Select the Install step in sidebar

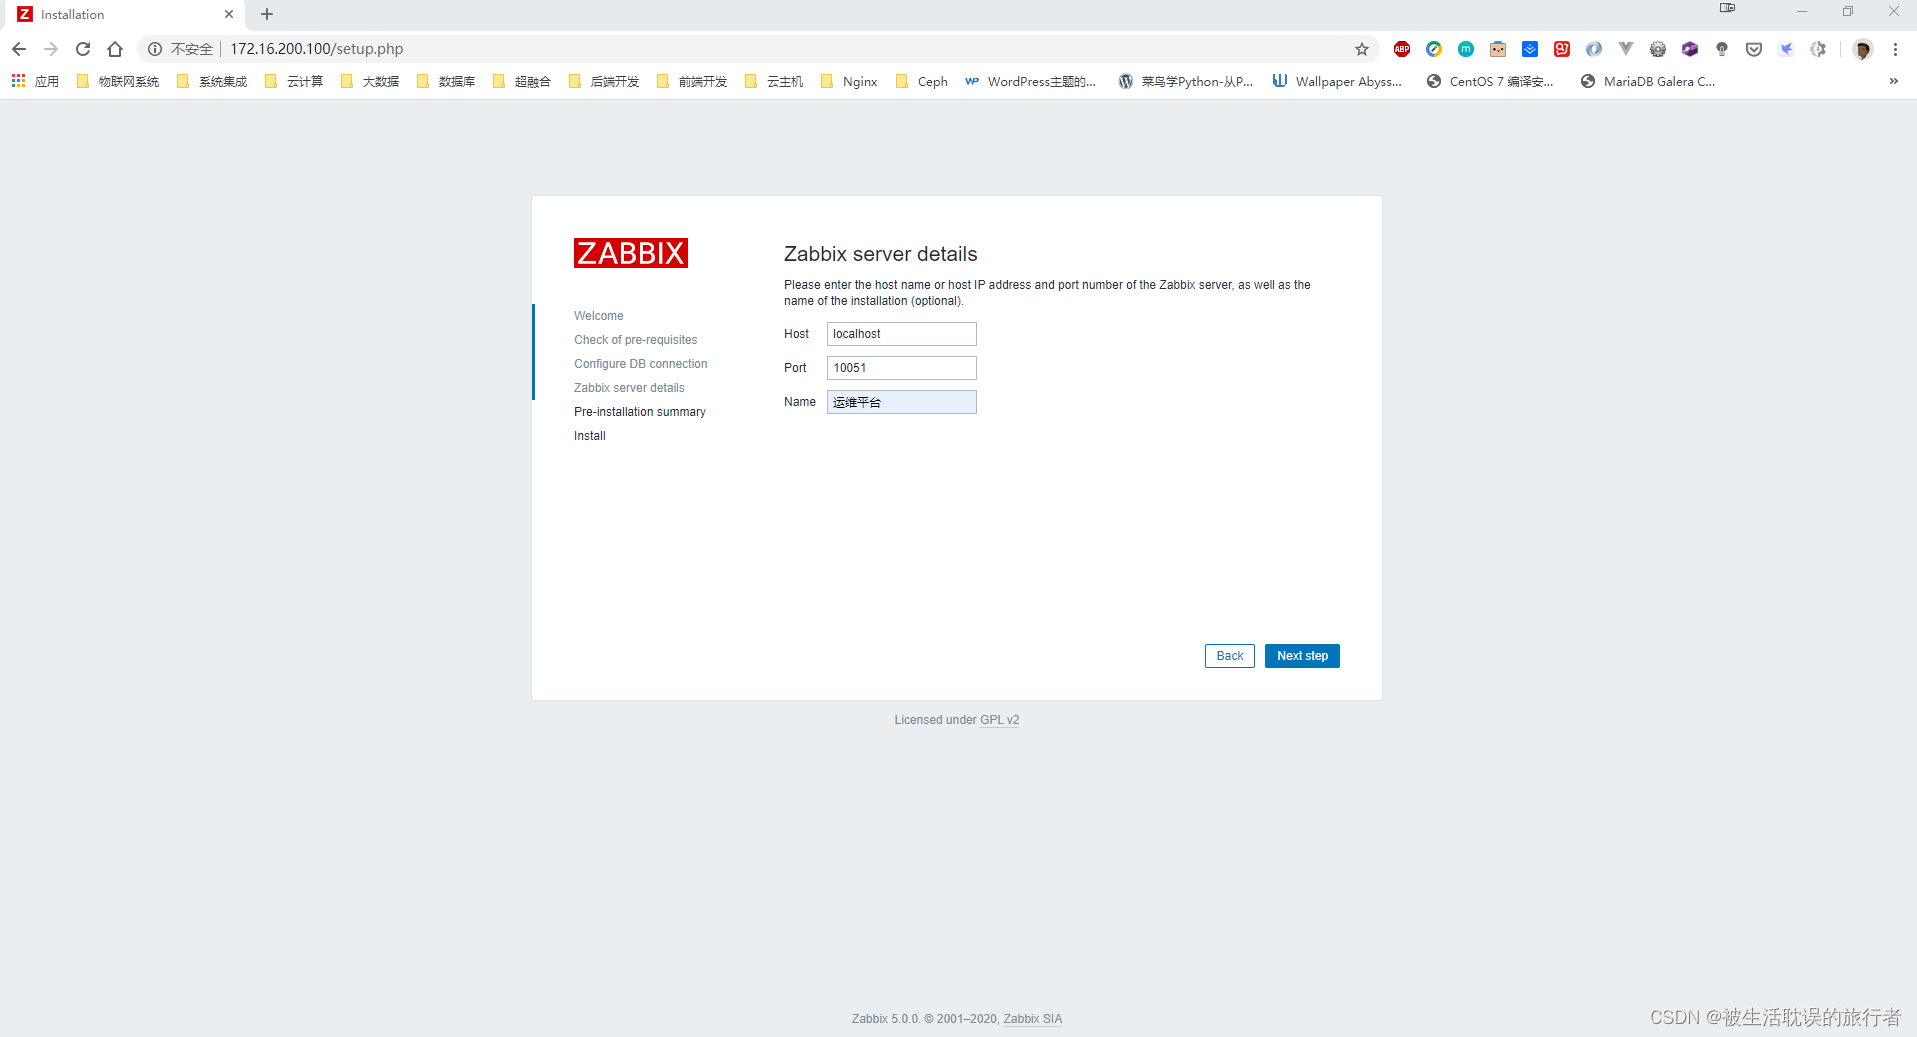point(589,436)
